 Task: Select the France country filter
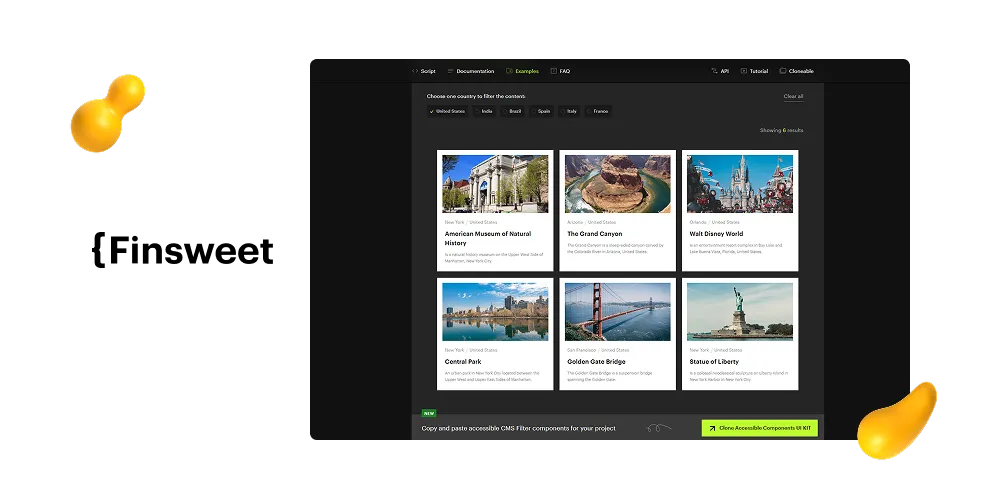598,111
